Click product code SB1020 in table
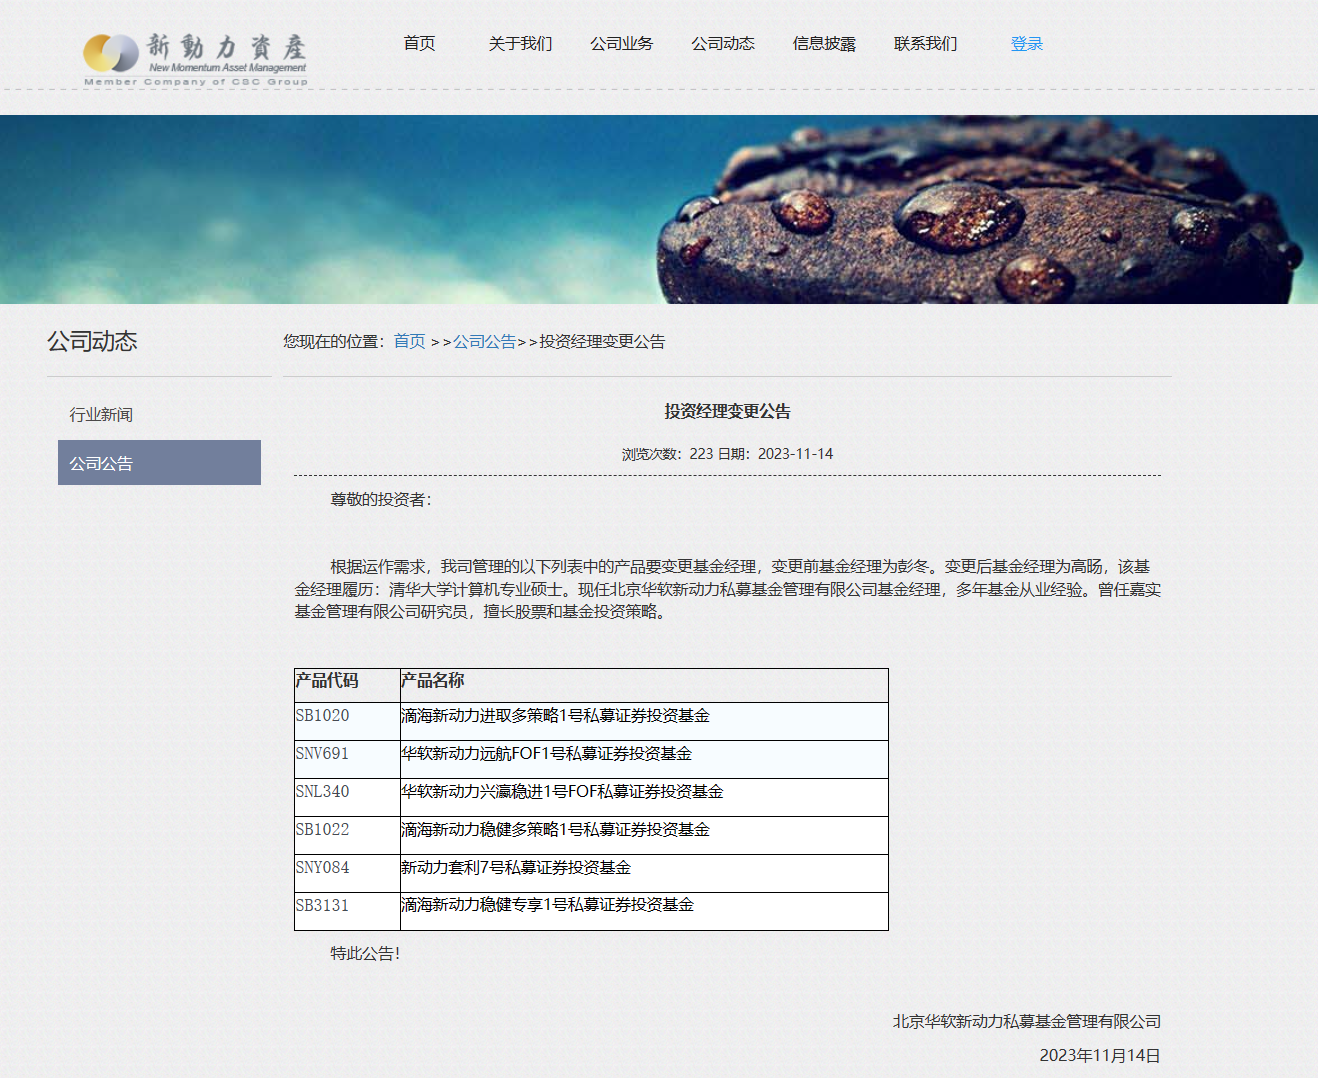This screenshot has width=1318, height=1078. point(322,716)
